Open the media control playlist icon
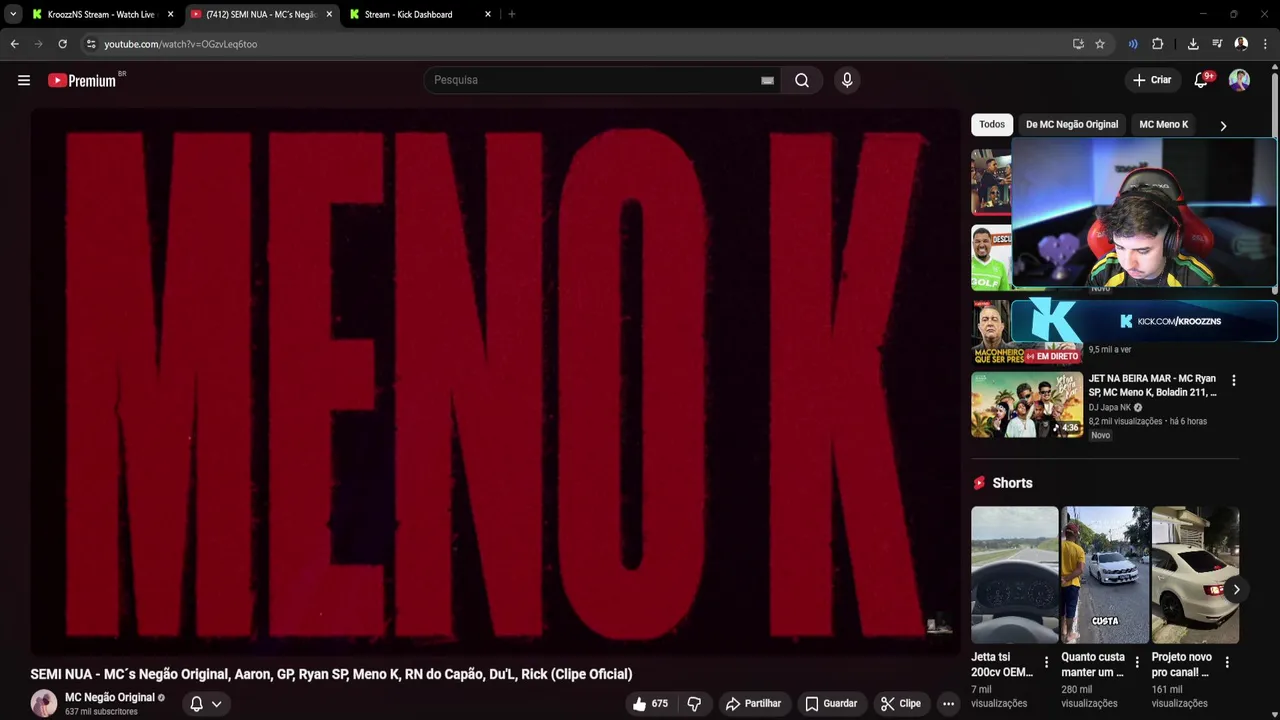The image size is (1280, 720). pos(1217,44)
